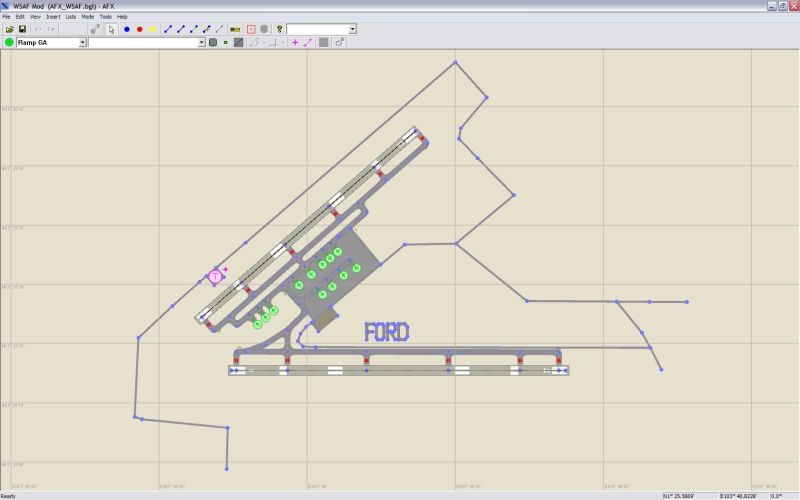Select the blue node dot tool
This screenshot has height=500, width=800.
pos(127,29)
